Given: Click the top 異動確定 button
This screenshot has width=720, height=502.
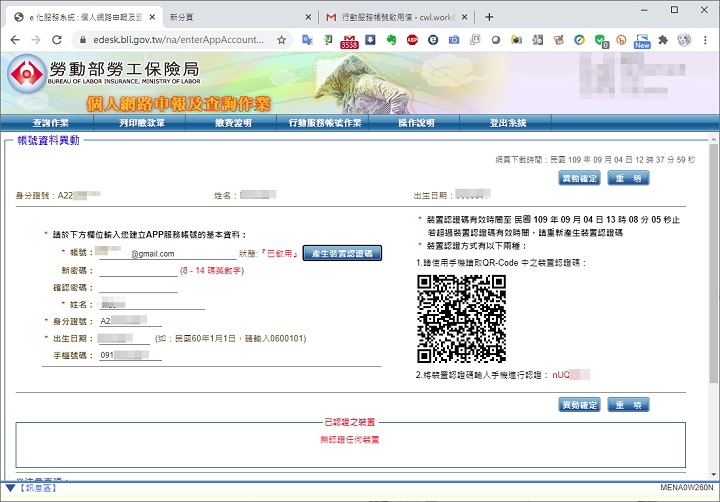Looking at the screenshot, I should [579, 178].
